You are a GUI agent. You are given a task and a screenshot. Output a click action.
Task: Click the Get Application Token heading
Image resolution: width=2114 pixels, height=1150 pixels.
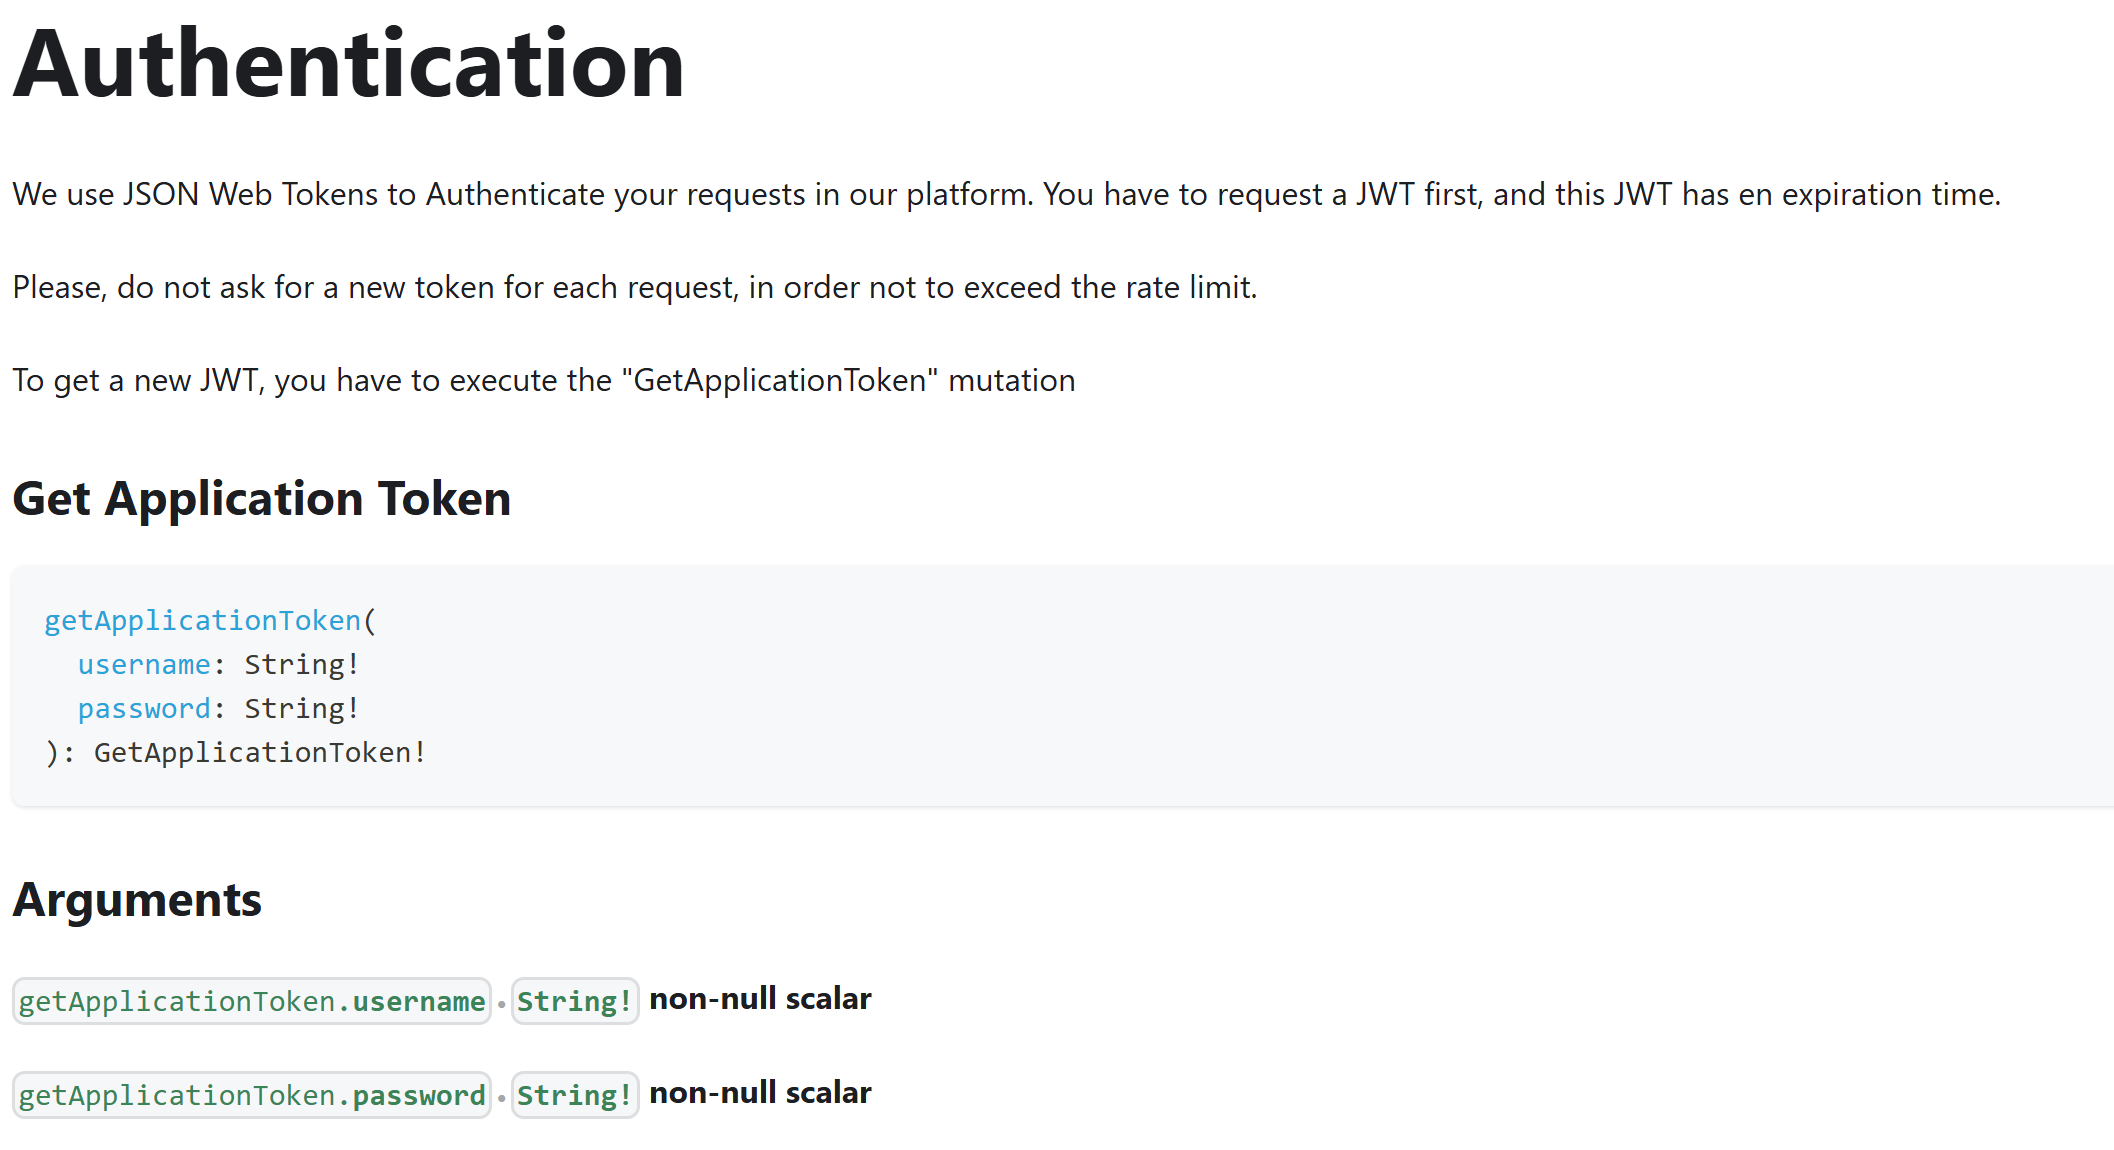pos(262,499)
